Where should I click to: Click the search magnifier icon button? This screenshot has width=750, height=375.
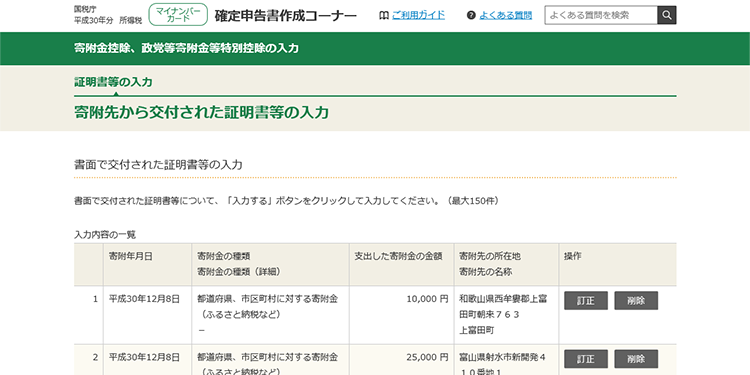[667, 15]
